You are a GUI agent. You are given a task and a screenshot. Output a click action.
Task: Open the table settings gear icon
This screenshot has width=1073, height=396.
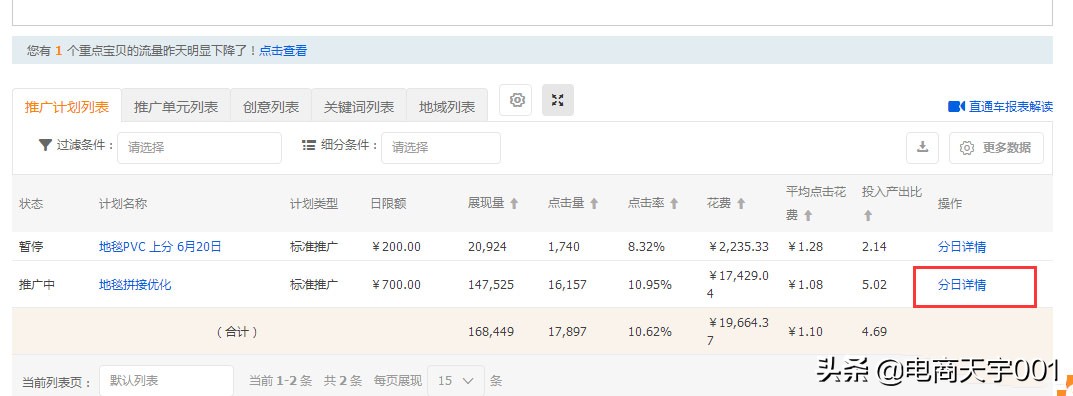pyautogui.click(x=517, y=100)
